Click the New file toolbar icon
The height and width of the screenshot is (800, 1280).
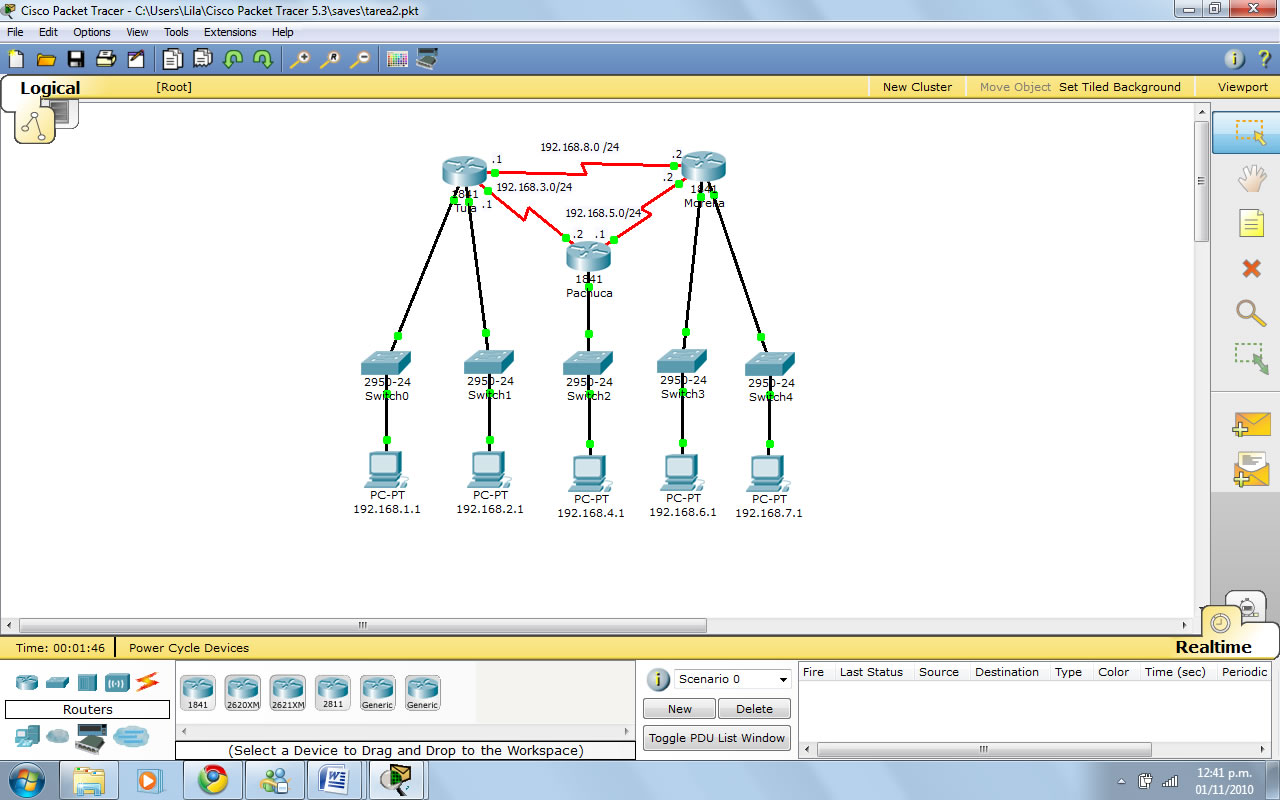[16, 59]
